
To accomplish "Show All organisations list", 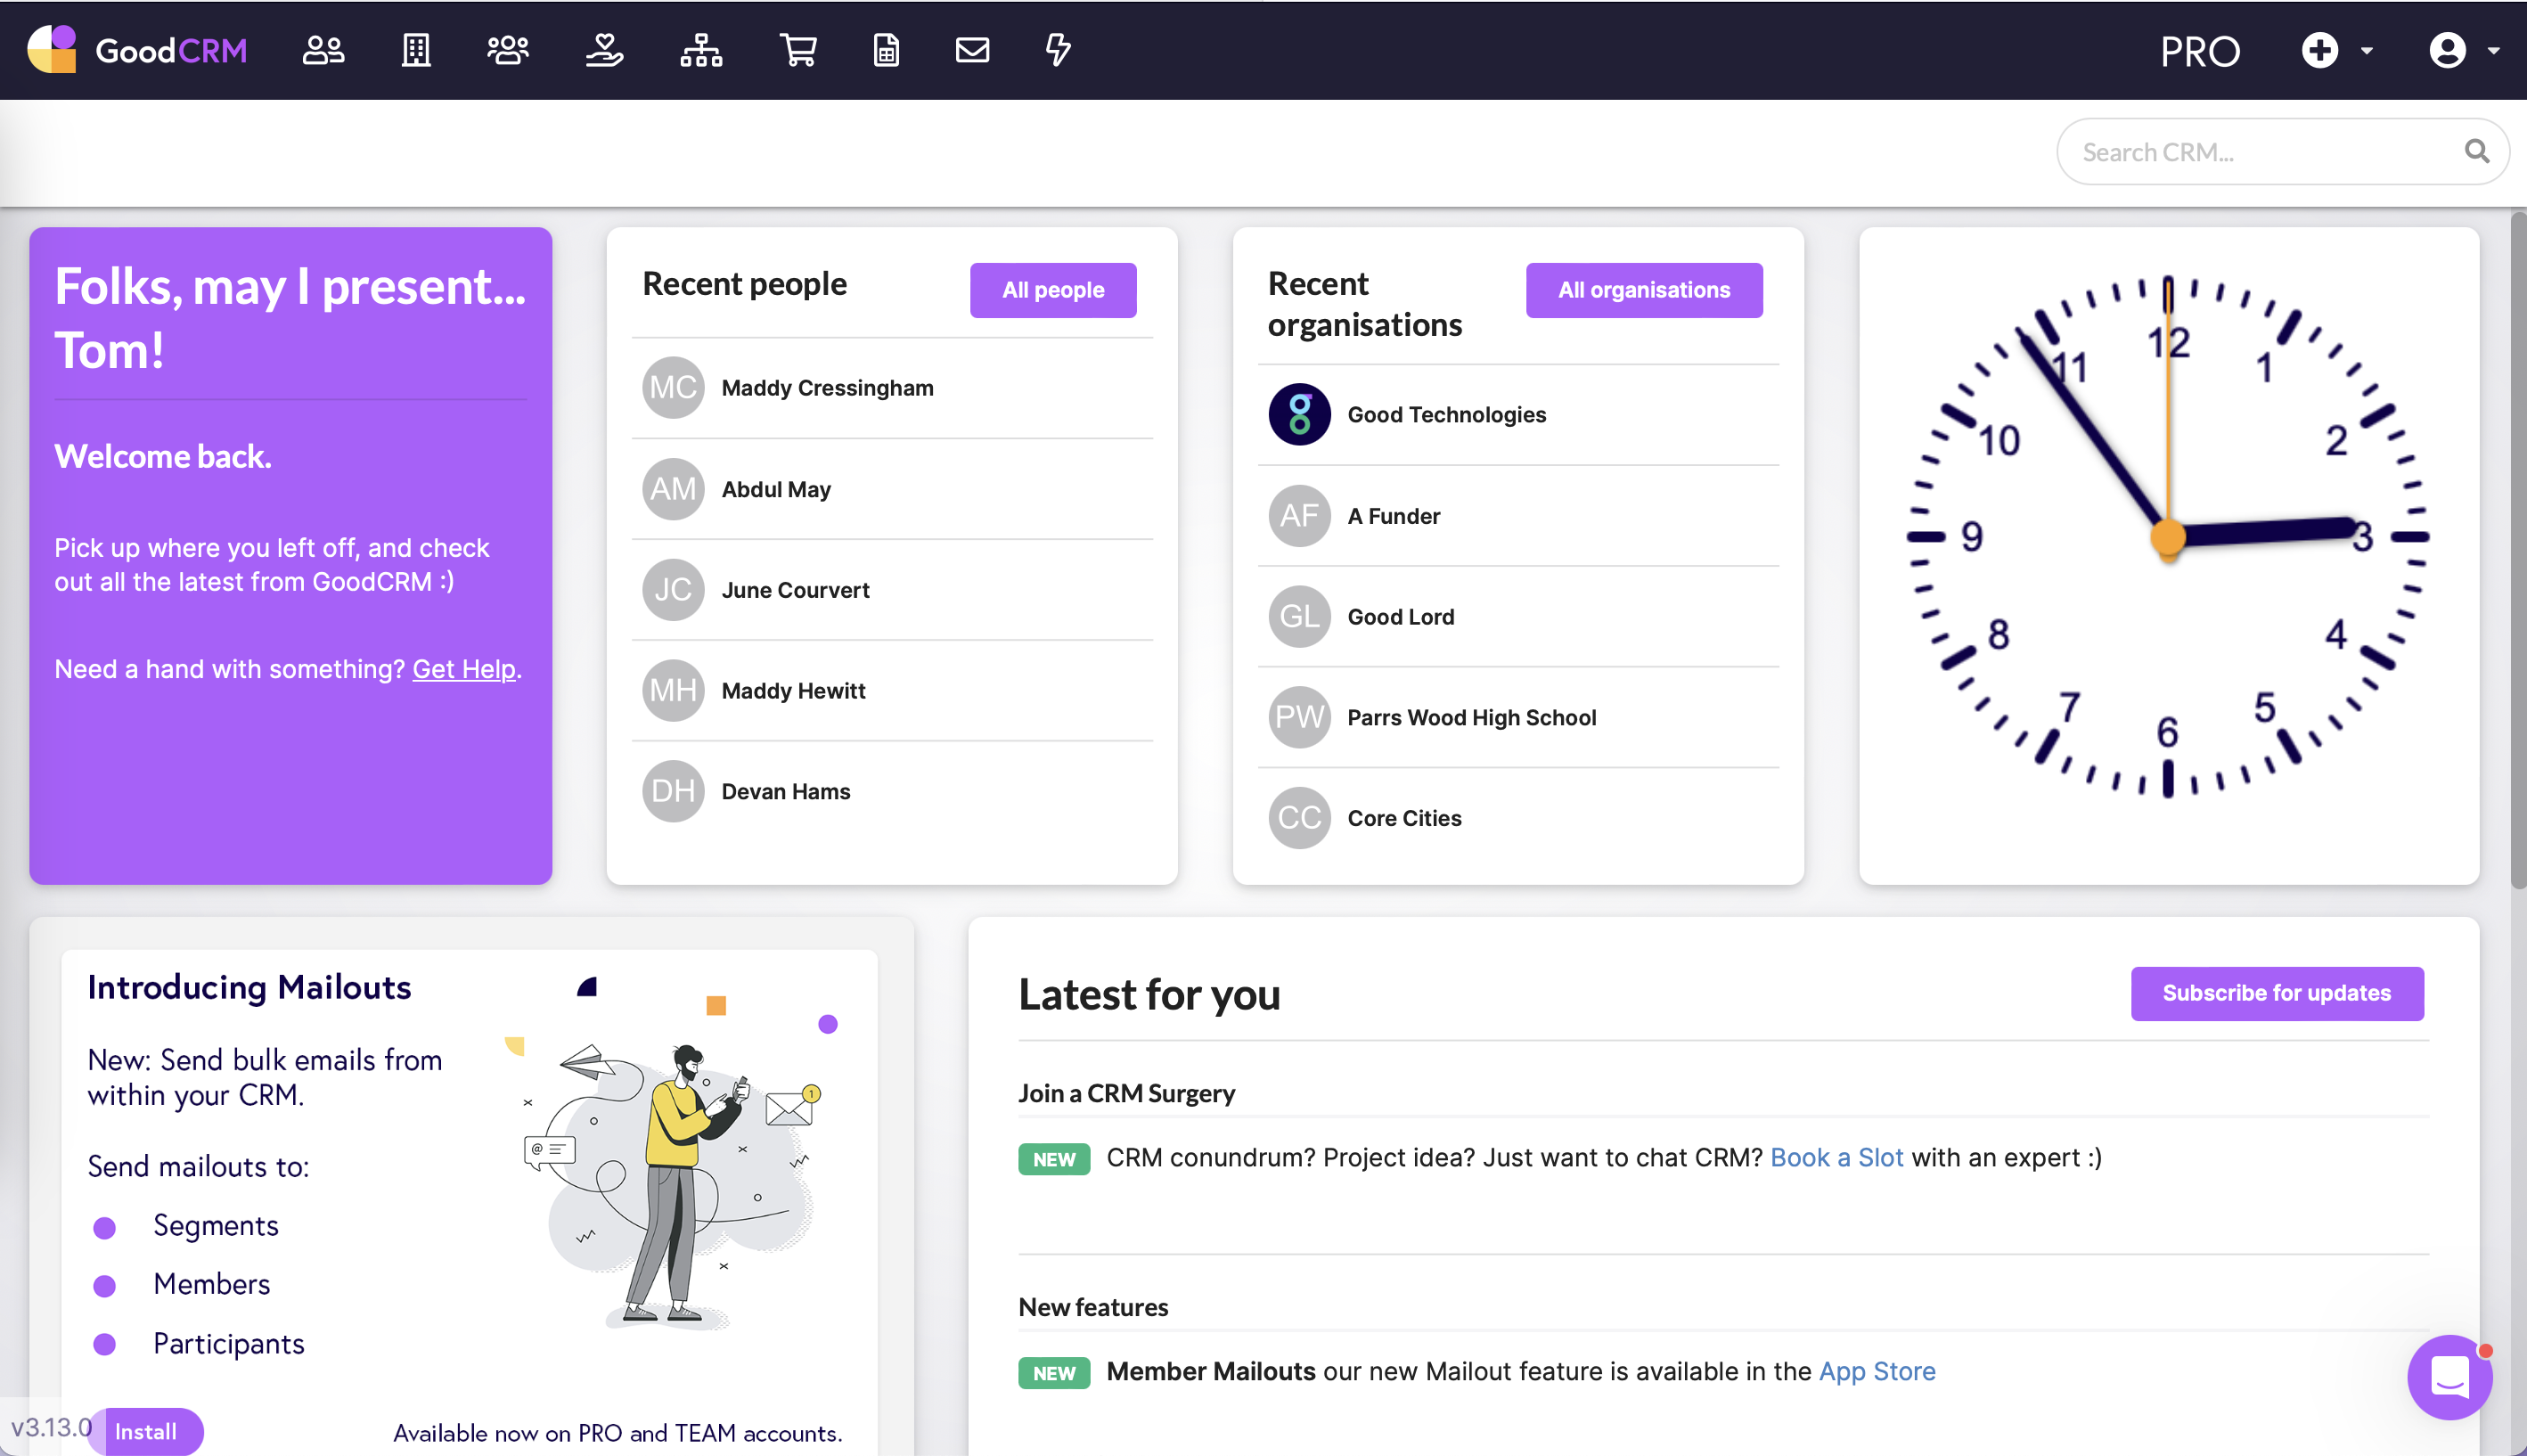I will 1643,290.
